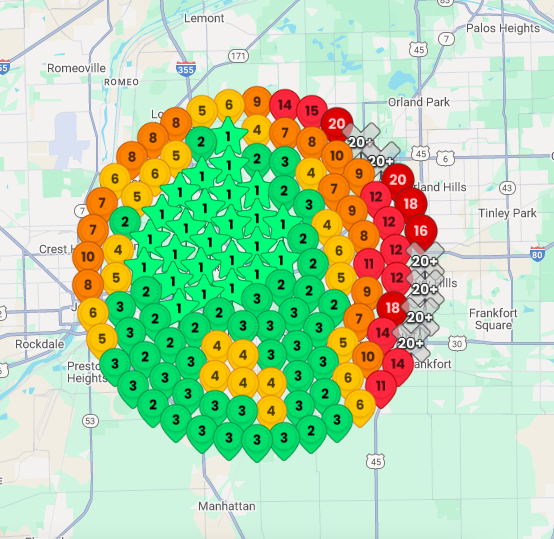
Task: Click the topmost red 12 pin
Action: point(376,197)
